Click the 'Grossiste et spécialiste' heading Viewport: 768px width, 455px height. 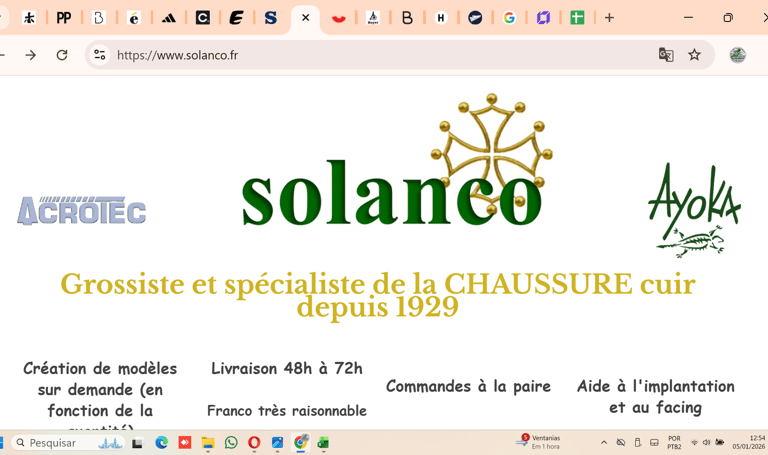pos(378,295)
